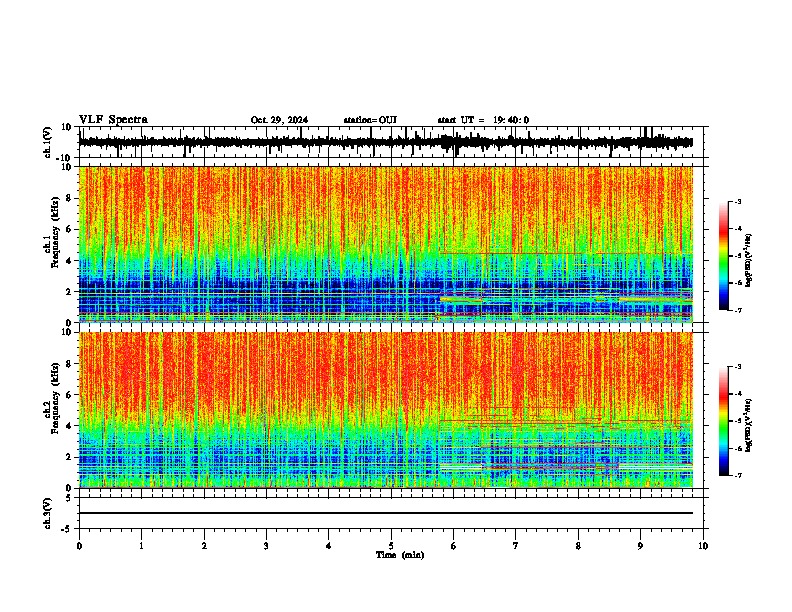The width and height of the screenshot is (792, 612).
Task: Select the "ch.1(V)" waveform axis label
Action: tap(48, 142)
